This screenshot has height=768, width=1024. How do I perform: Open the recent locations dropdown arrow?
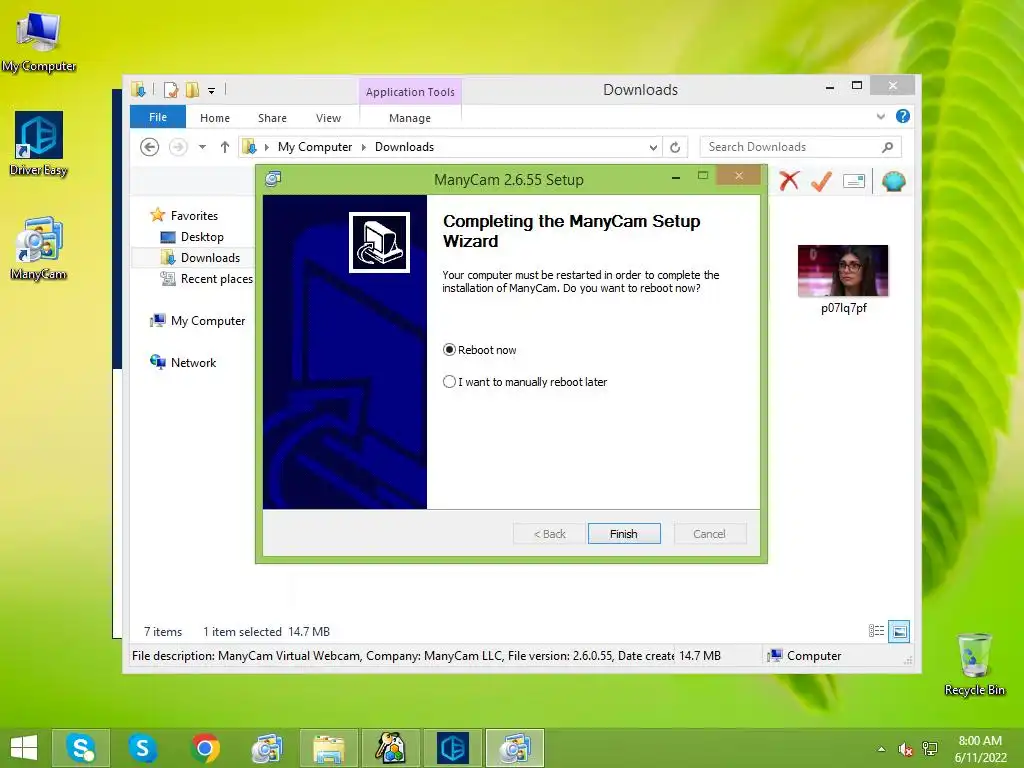point(202,147)
